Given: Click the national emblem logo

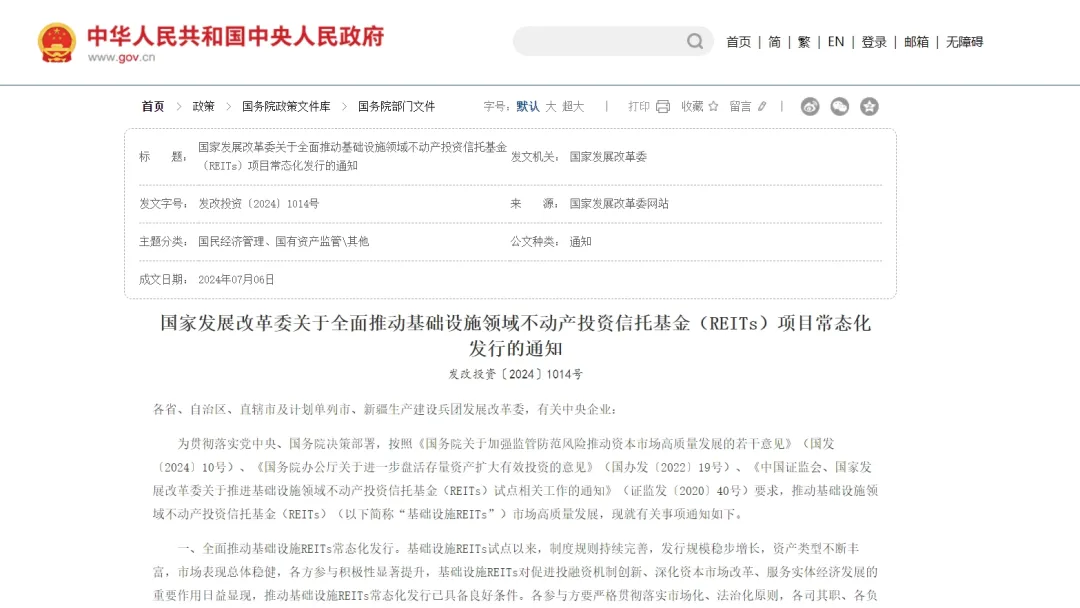Looking at the screenshot, I should click(57, 43).
